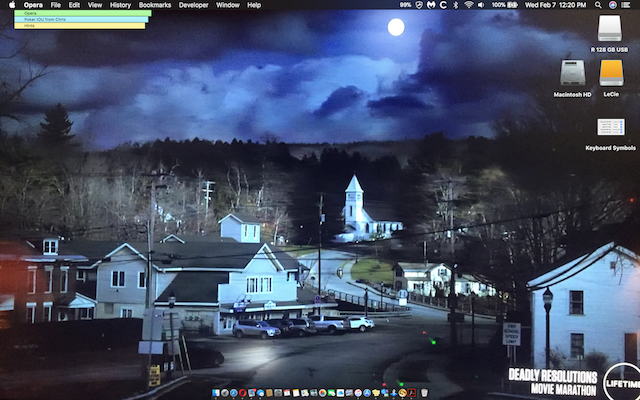This screenshot has width=640, height=400.
Task: Select the Macintosh HD drive icon
Action: click(572, 73)
